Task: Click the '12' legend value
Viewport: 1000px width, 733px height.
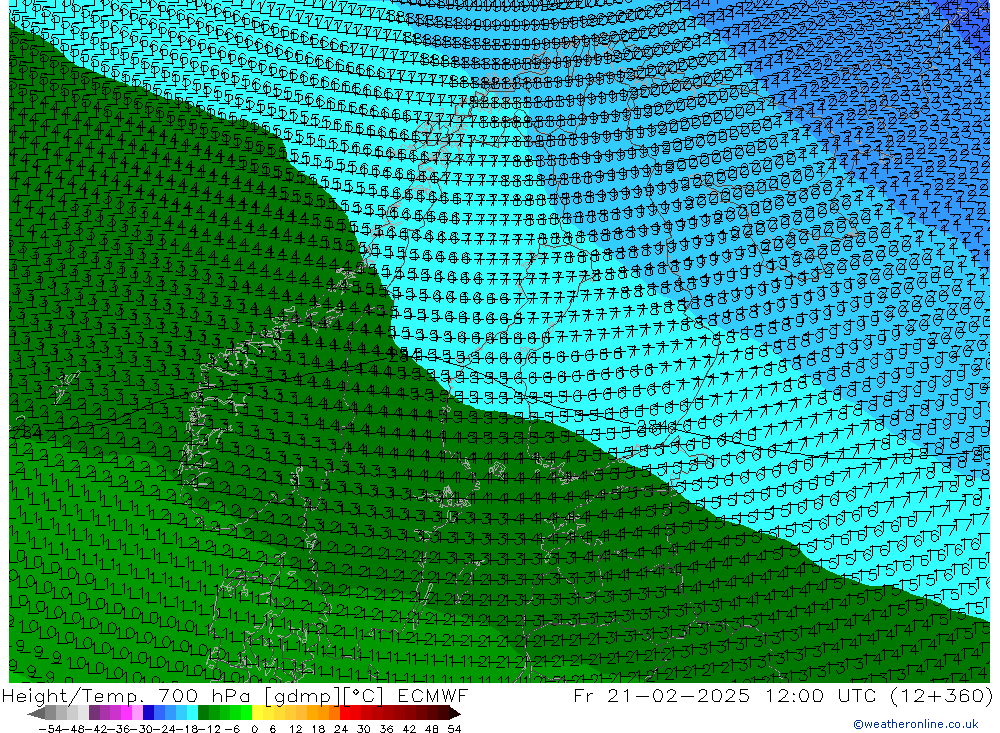Action: click(295, 729)
